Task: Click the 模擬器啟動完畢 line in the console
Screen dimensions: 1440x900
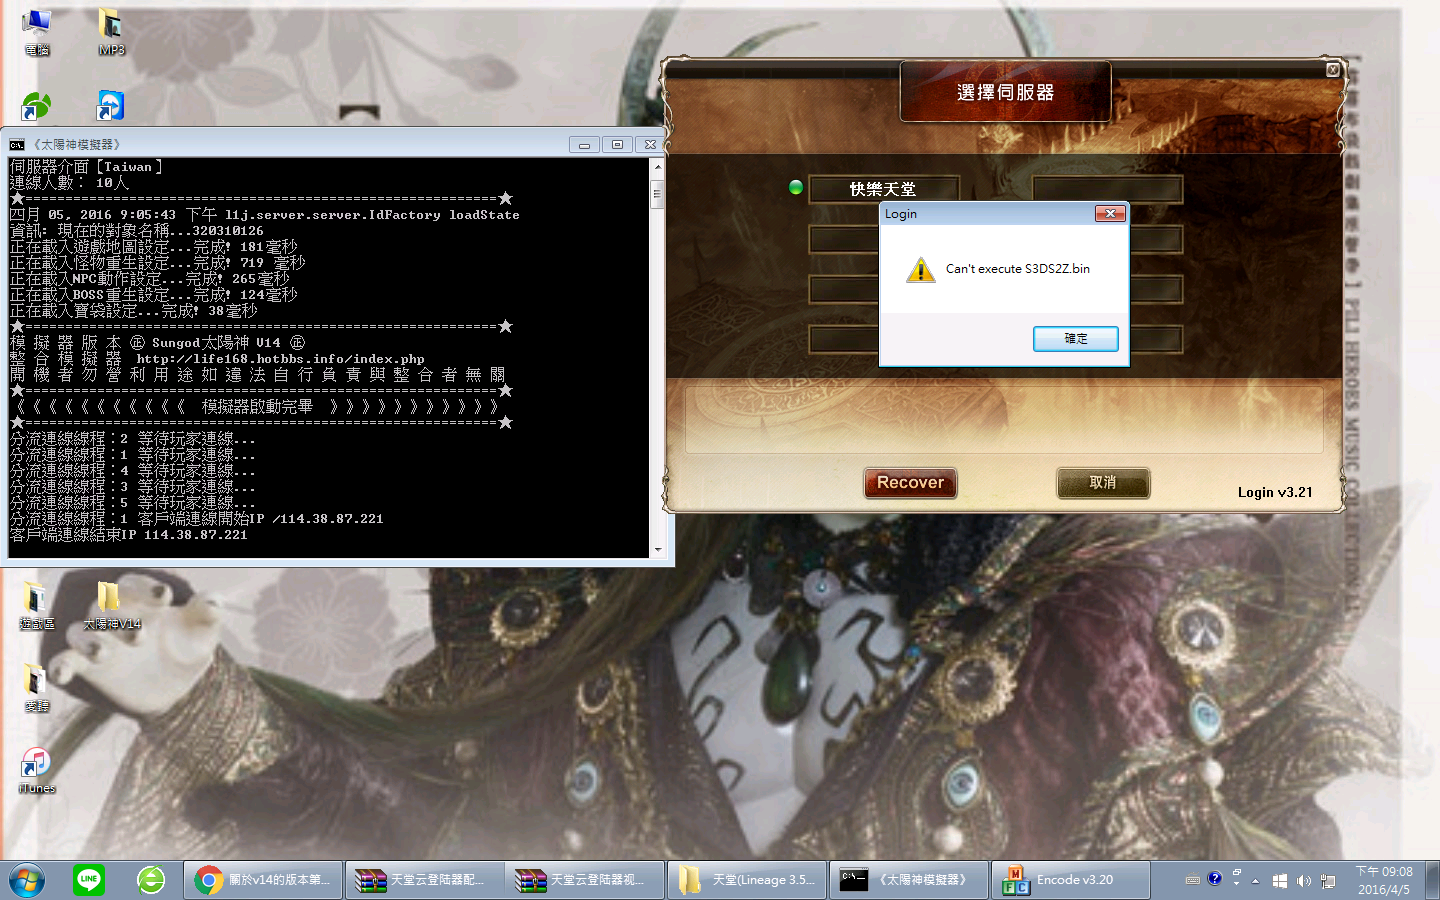Action: [x=257, y=407]
